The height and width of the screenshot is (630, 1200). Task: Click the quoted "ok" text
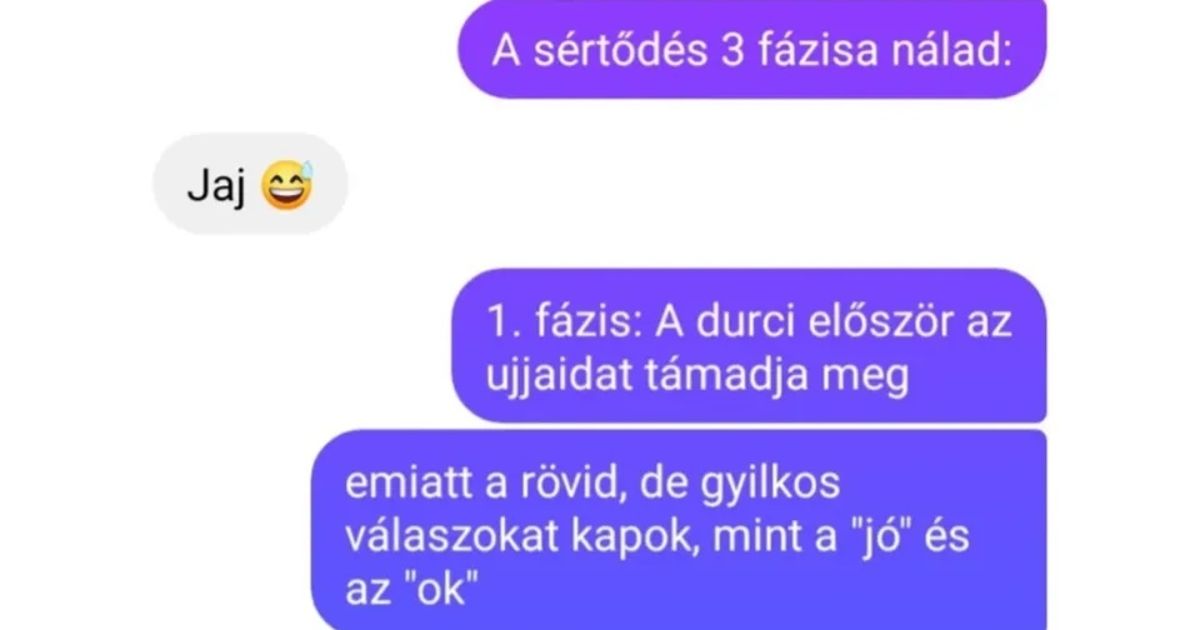[434, 591]
